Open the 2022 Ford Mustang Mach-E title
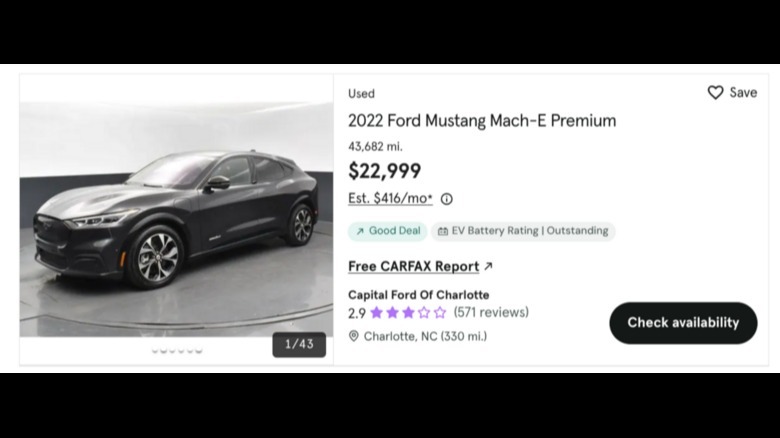The width and height of the screenshot is (780, 438). click(482, 121)
